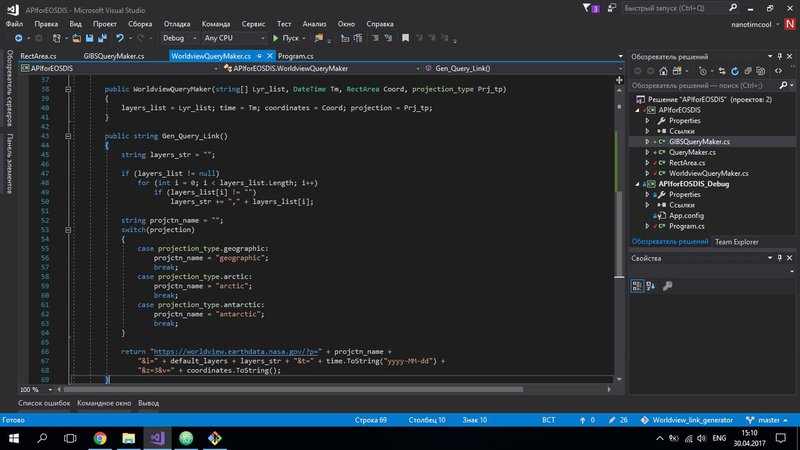This screenshot has width=800, height=450.
Task: Click Chrome icon in Windows taskbar
Action: point(100,438)
